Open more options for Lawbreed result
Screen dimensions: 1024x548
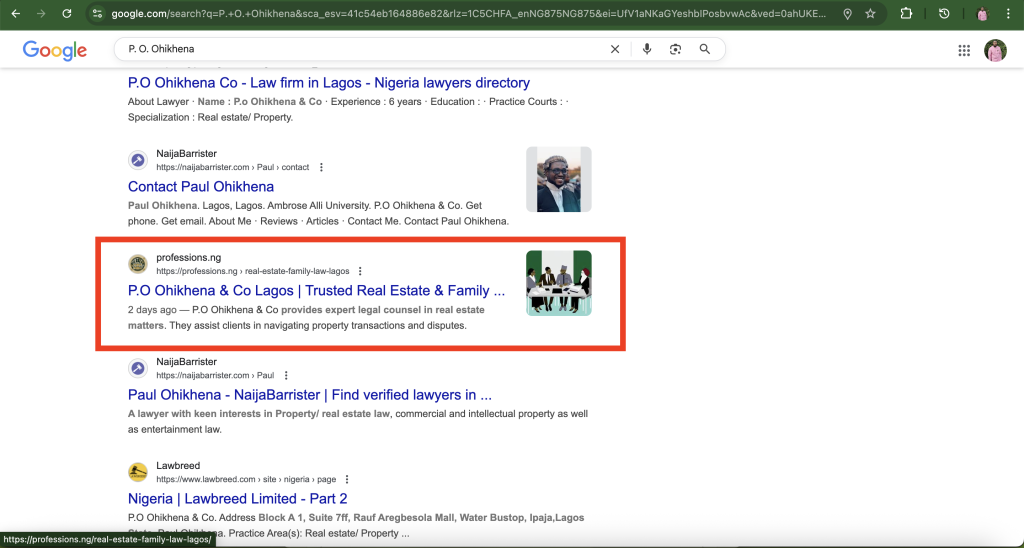[347, 479]
